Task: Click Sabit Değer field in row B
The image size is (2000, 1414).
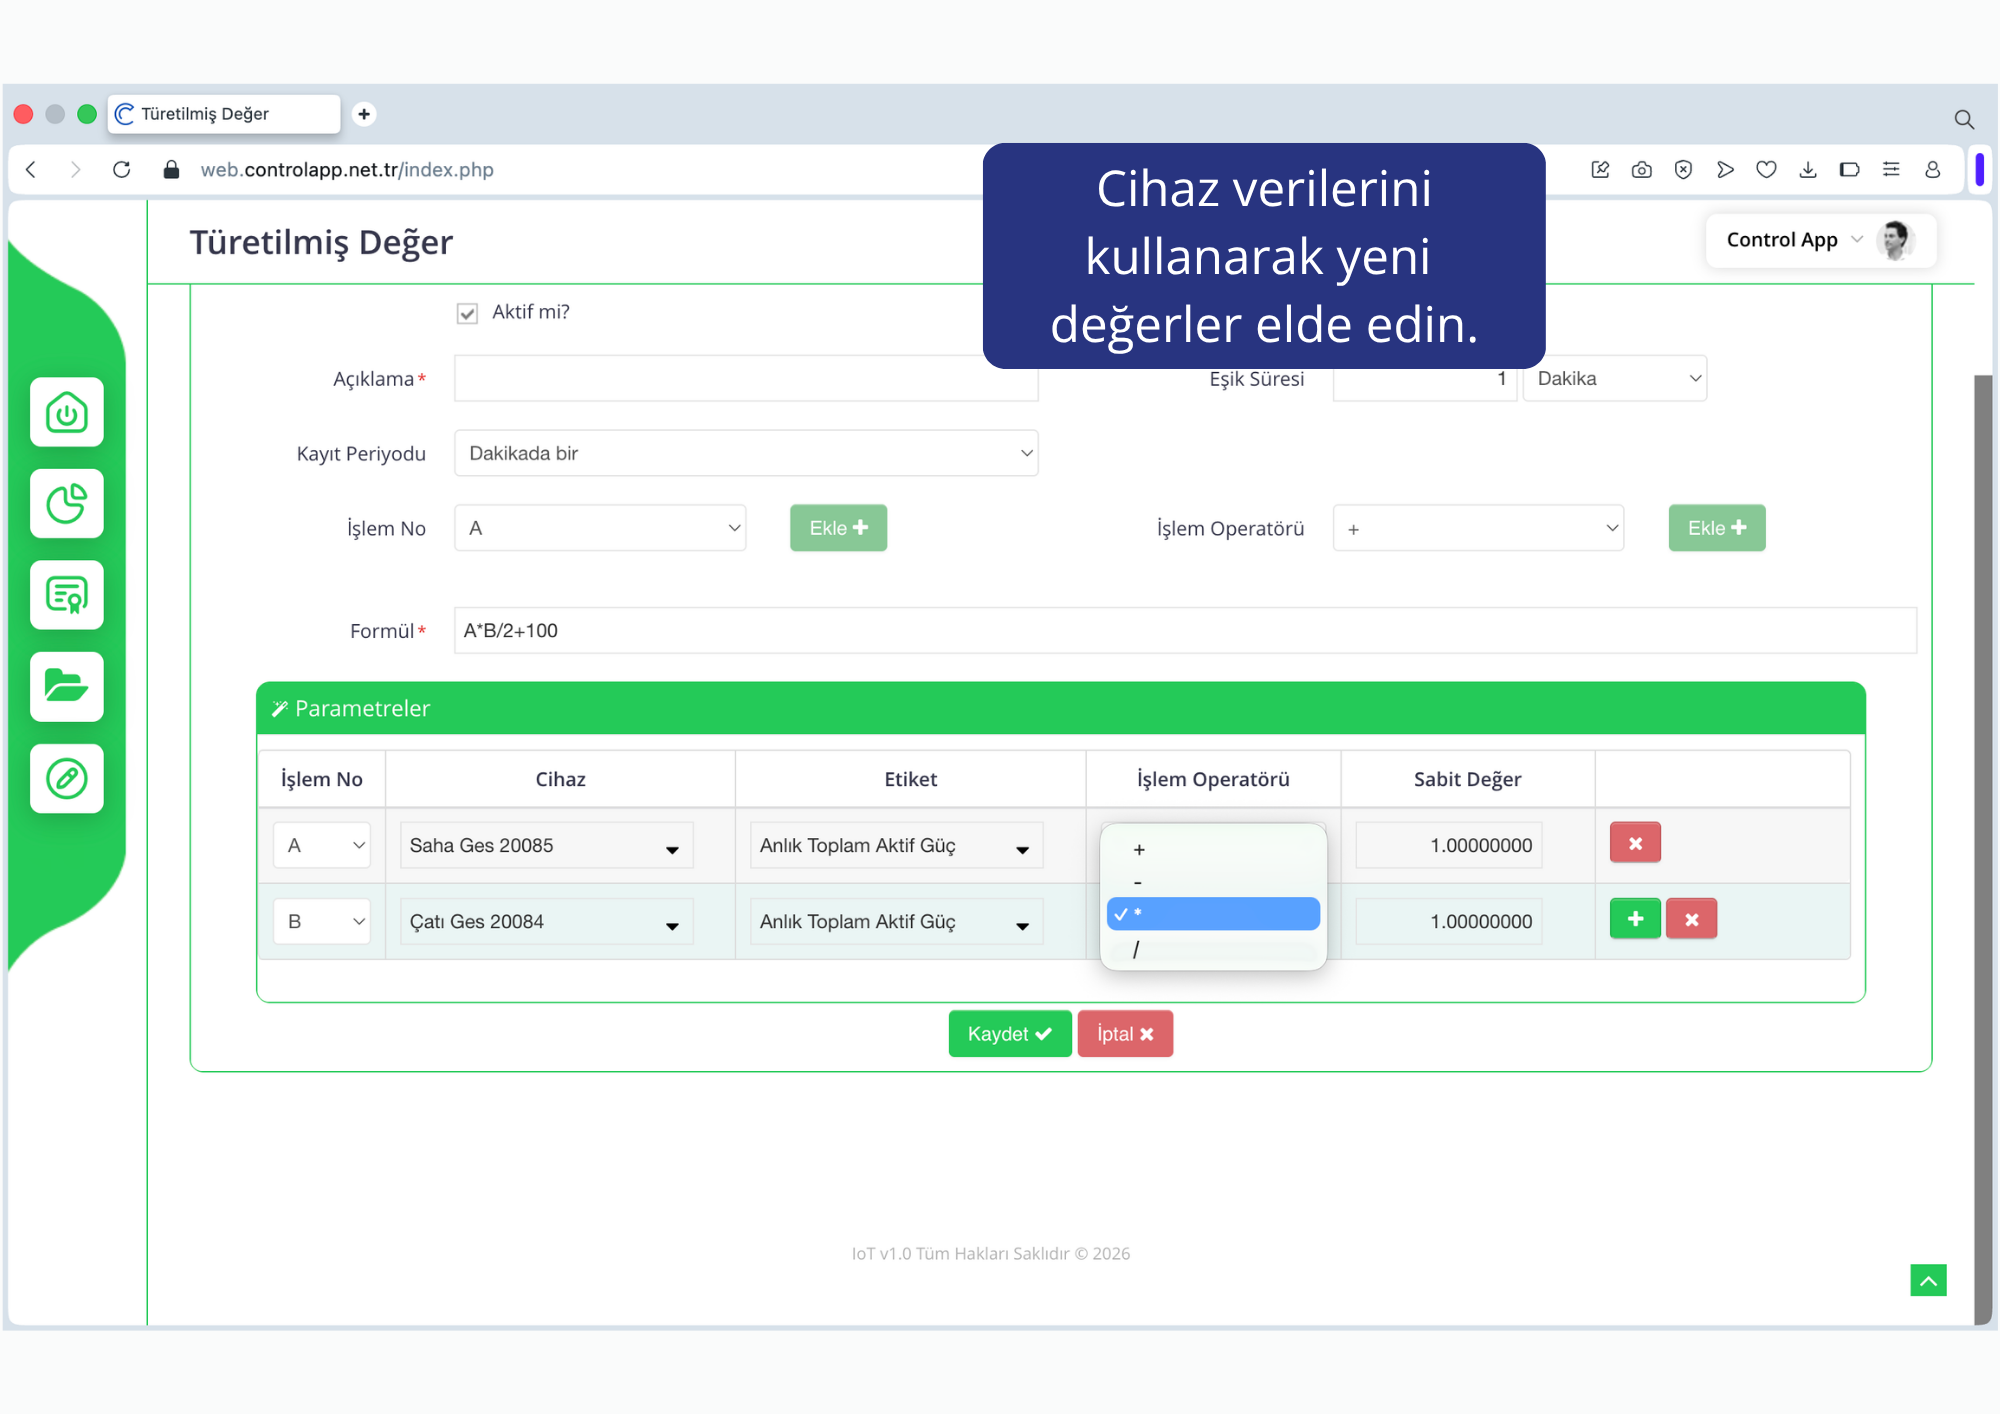Action: point(1449,921)
